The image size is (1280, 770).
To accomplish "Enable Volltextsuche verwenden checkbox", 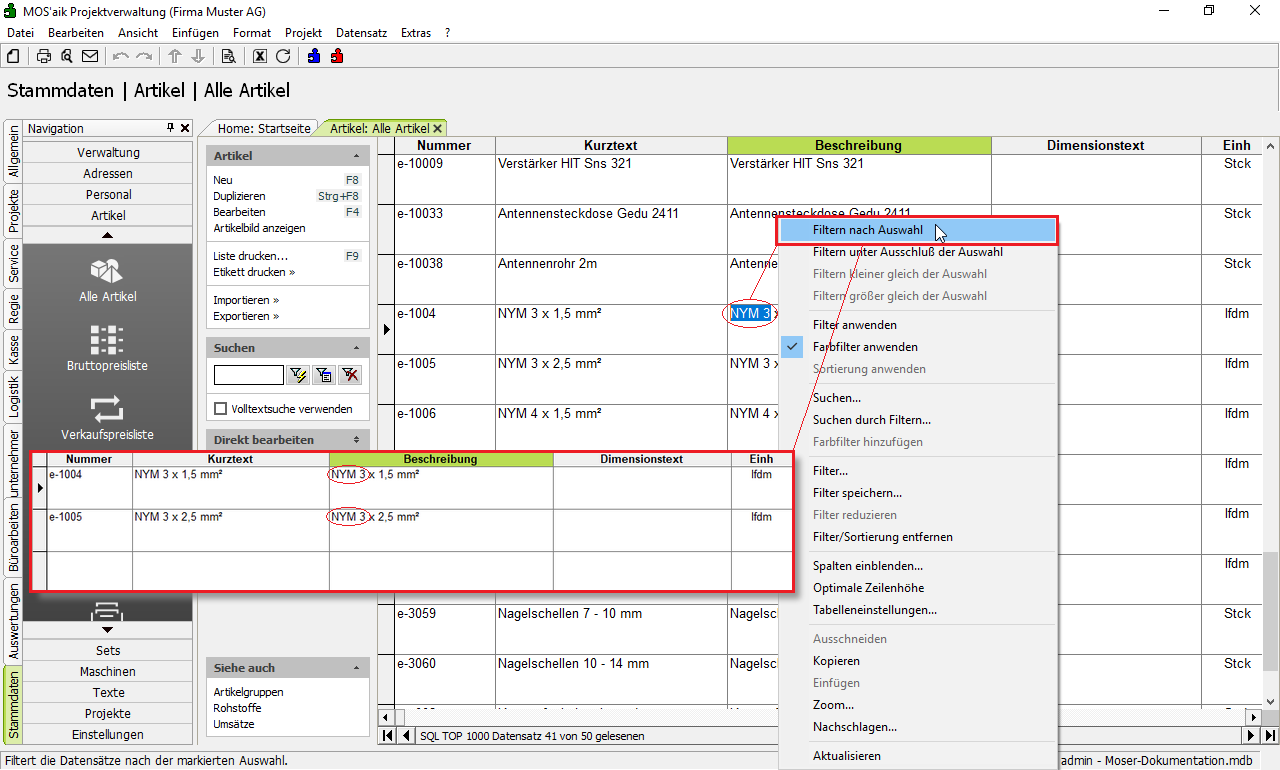I will pos(221,409).
